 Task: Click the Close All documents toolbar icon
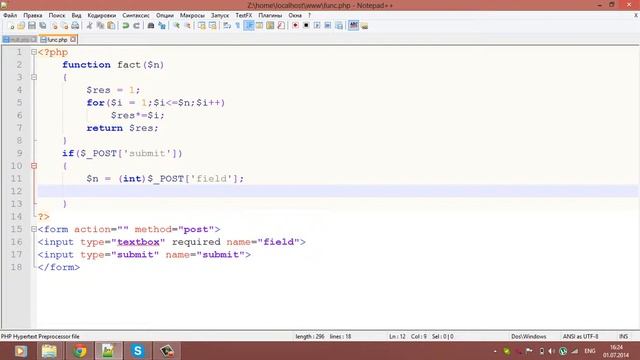click(64, 26)
